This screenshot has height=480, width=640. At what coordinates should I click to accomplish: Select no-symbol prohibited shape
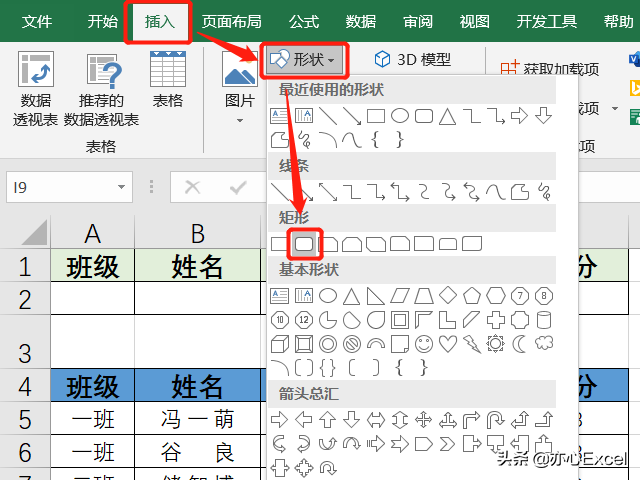coord(352,344)
